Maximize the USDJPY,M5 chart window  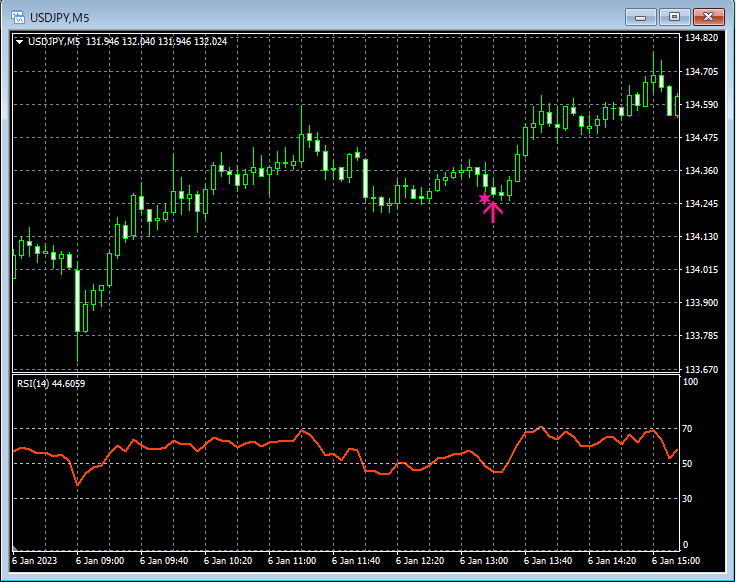[x=674, y=16]
